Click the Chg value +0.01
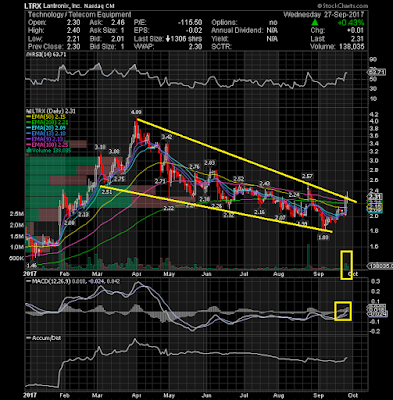Screen dimensions: 393x400 click(355, 31)
